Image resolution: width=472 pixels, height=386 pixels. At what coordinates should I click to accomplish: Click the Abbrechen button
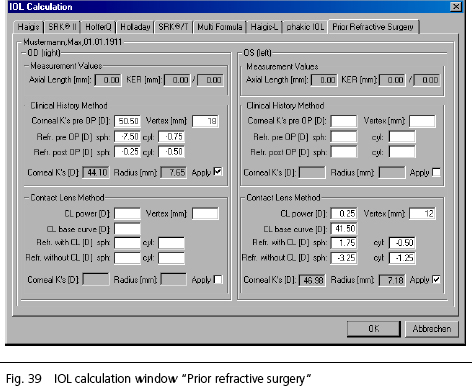tap(432, 329)
